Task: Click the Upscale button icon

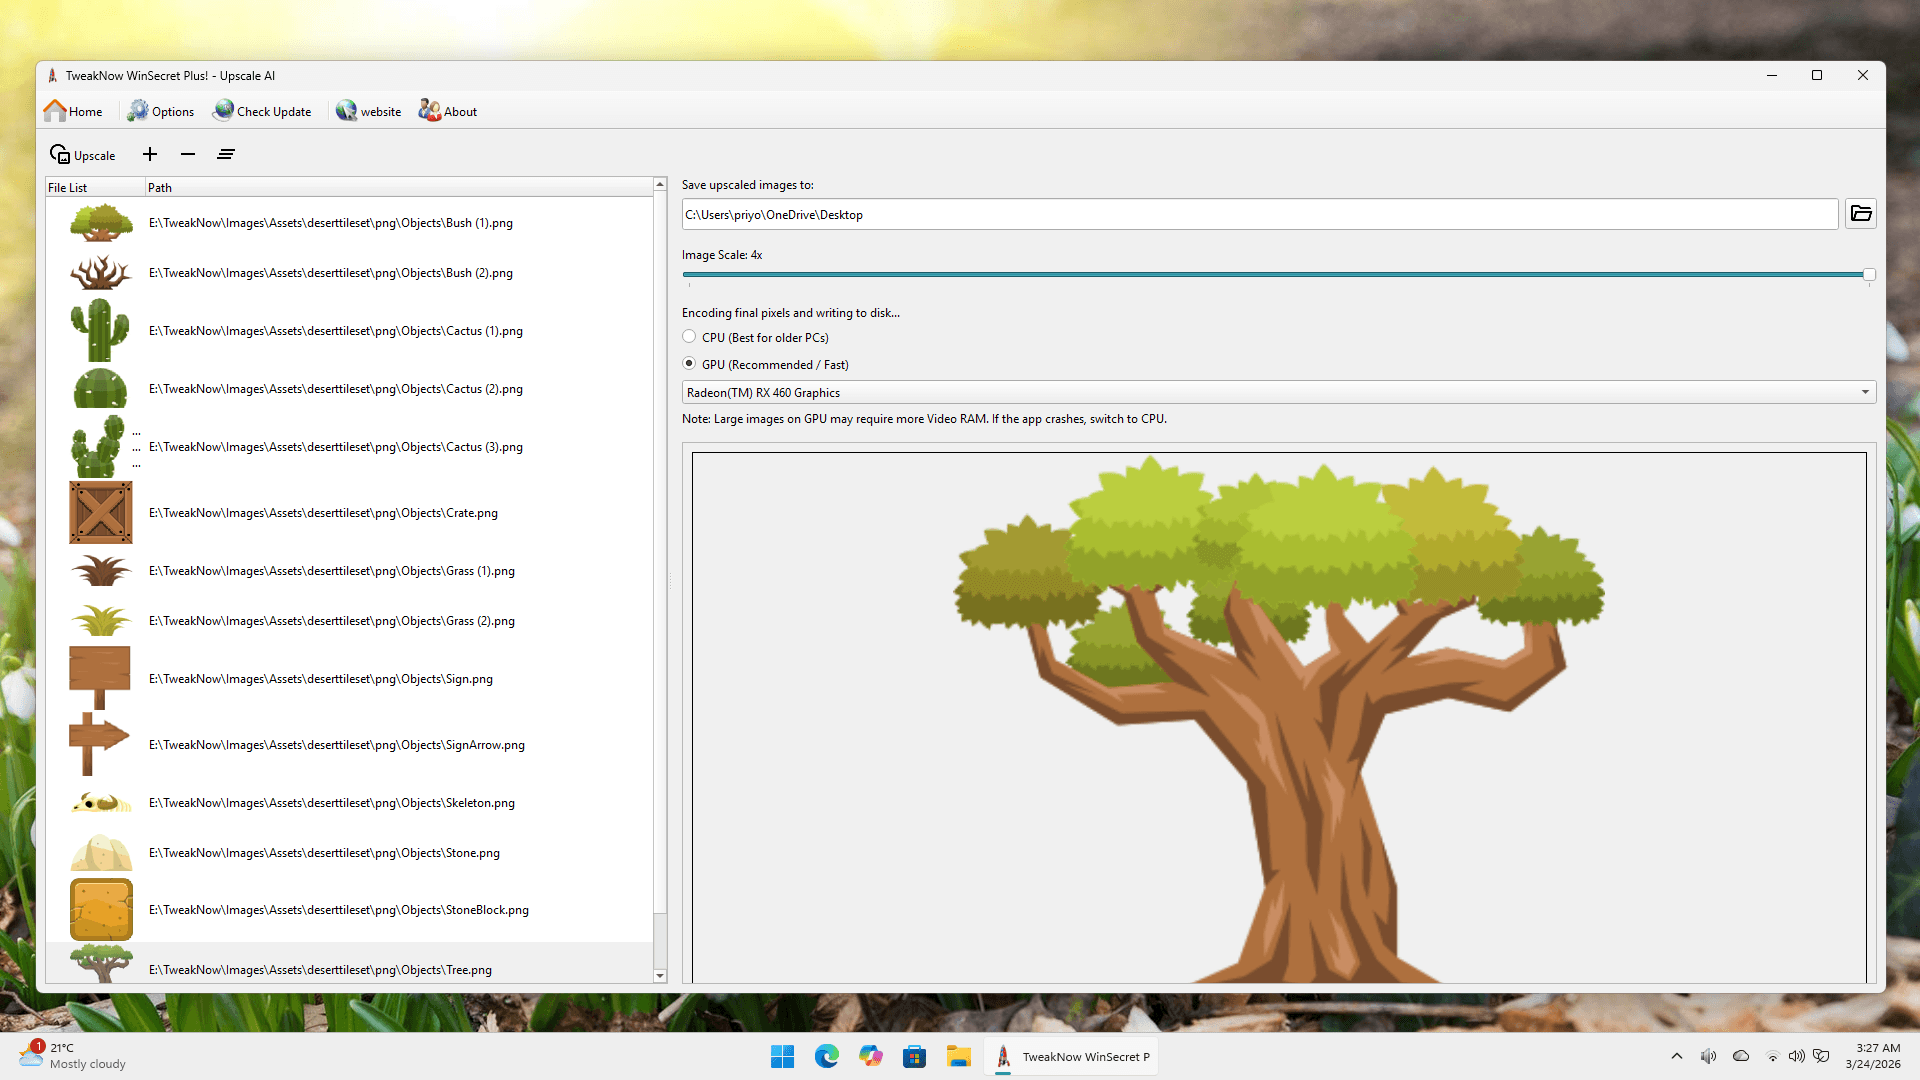Action: pos(61,155)
